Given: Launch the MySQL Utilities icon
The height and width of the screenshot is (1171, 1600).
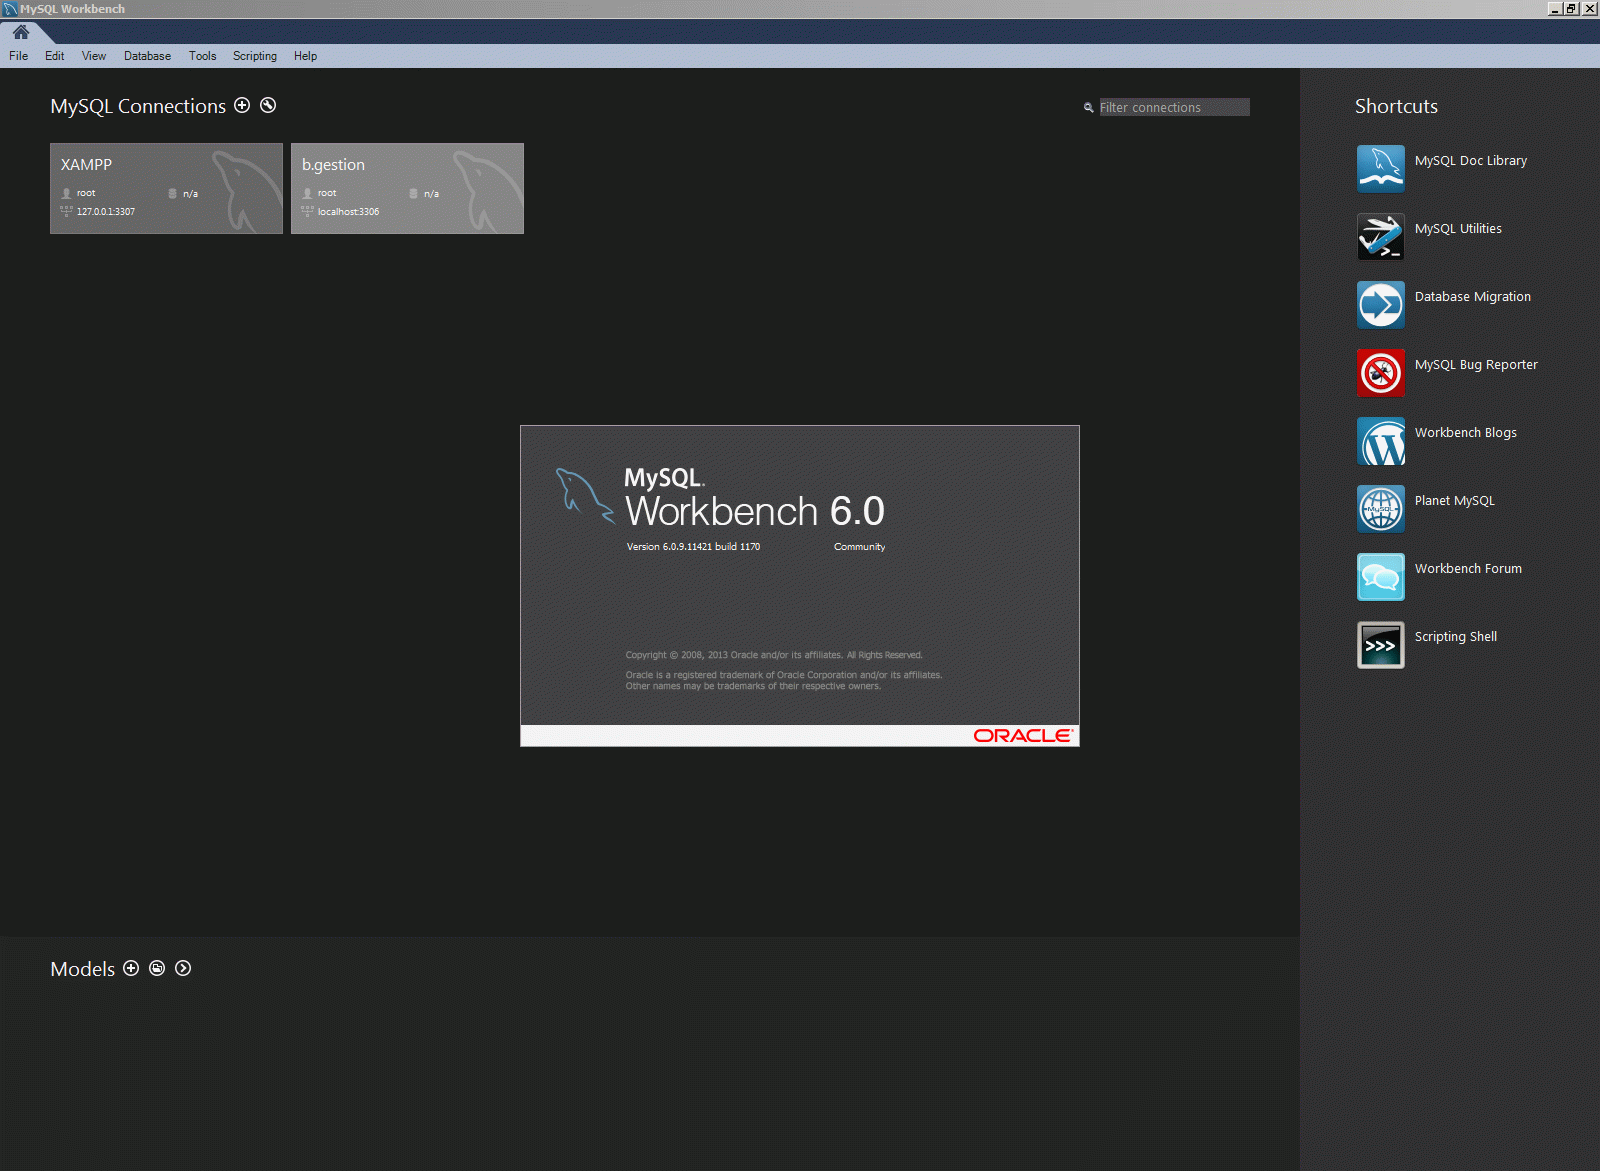Looking at the screenshot, I should [x=1381, y=237].
